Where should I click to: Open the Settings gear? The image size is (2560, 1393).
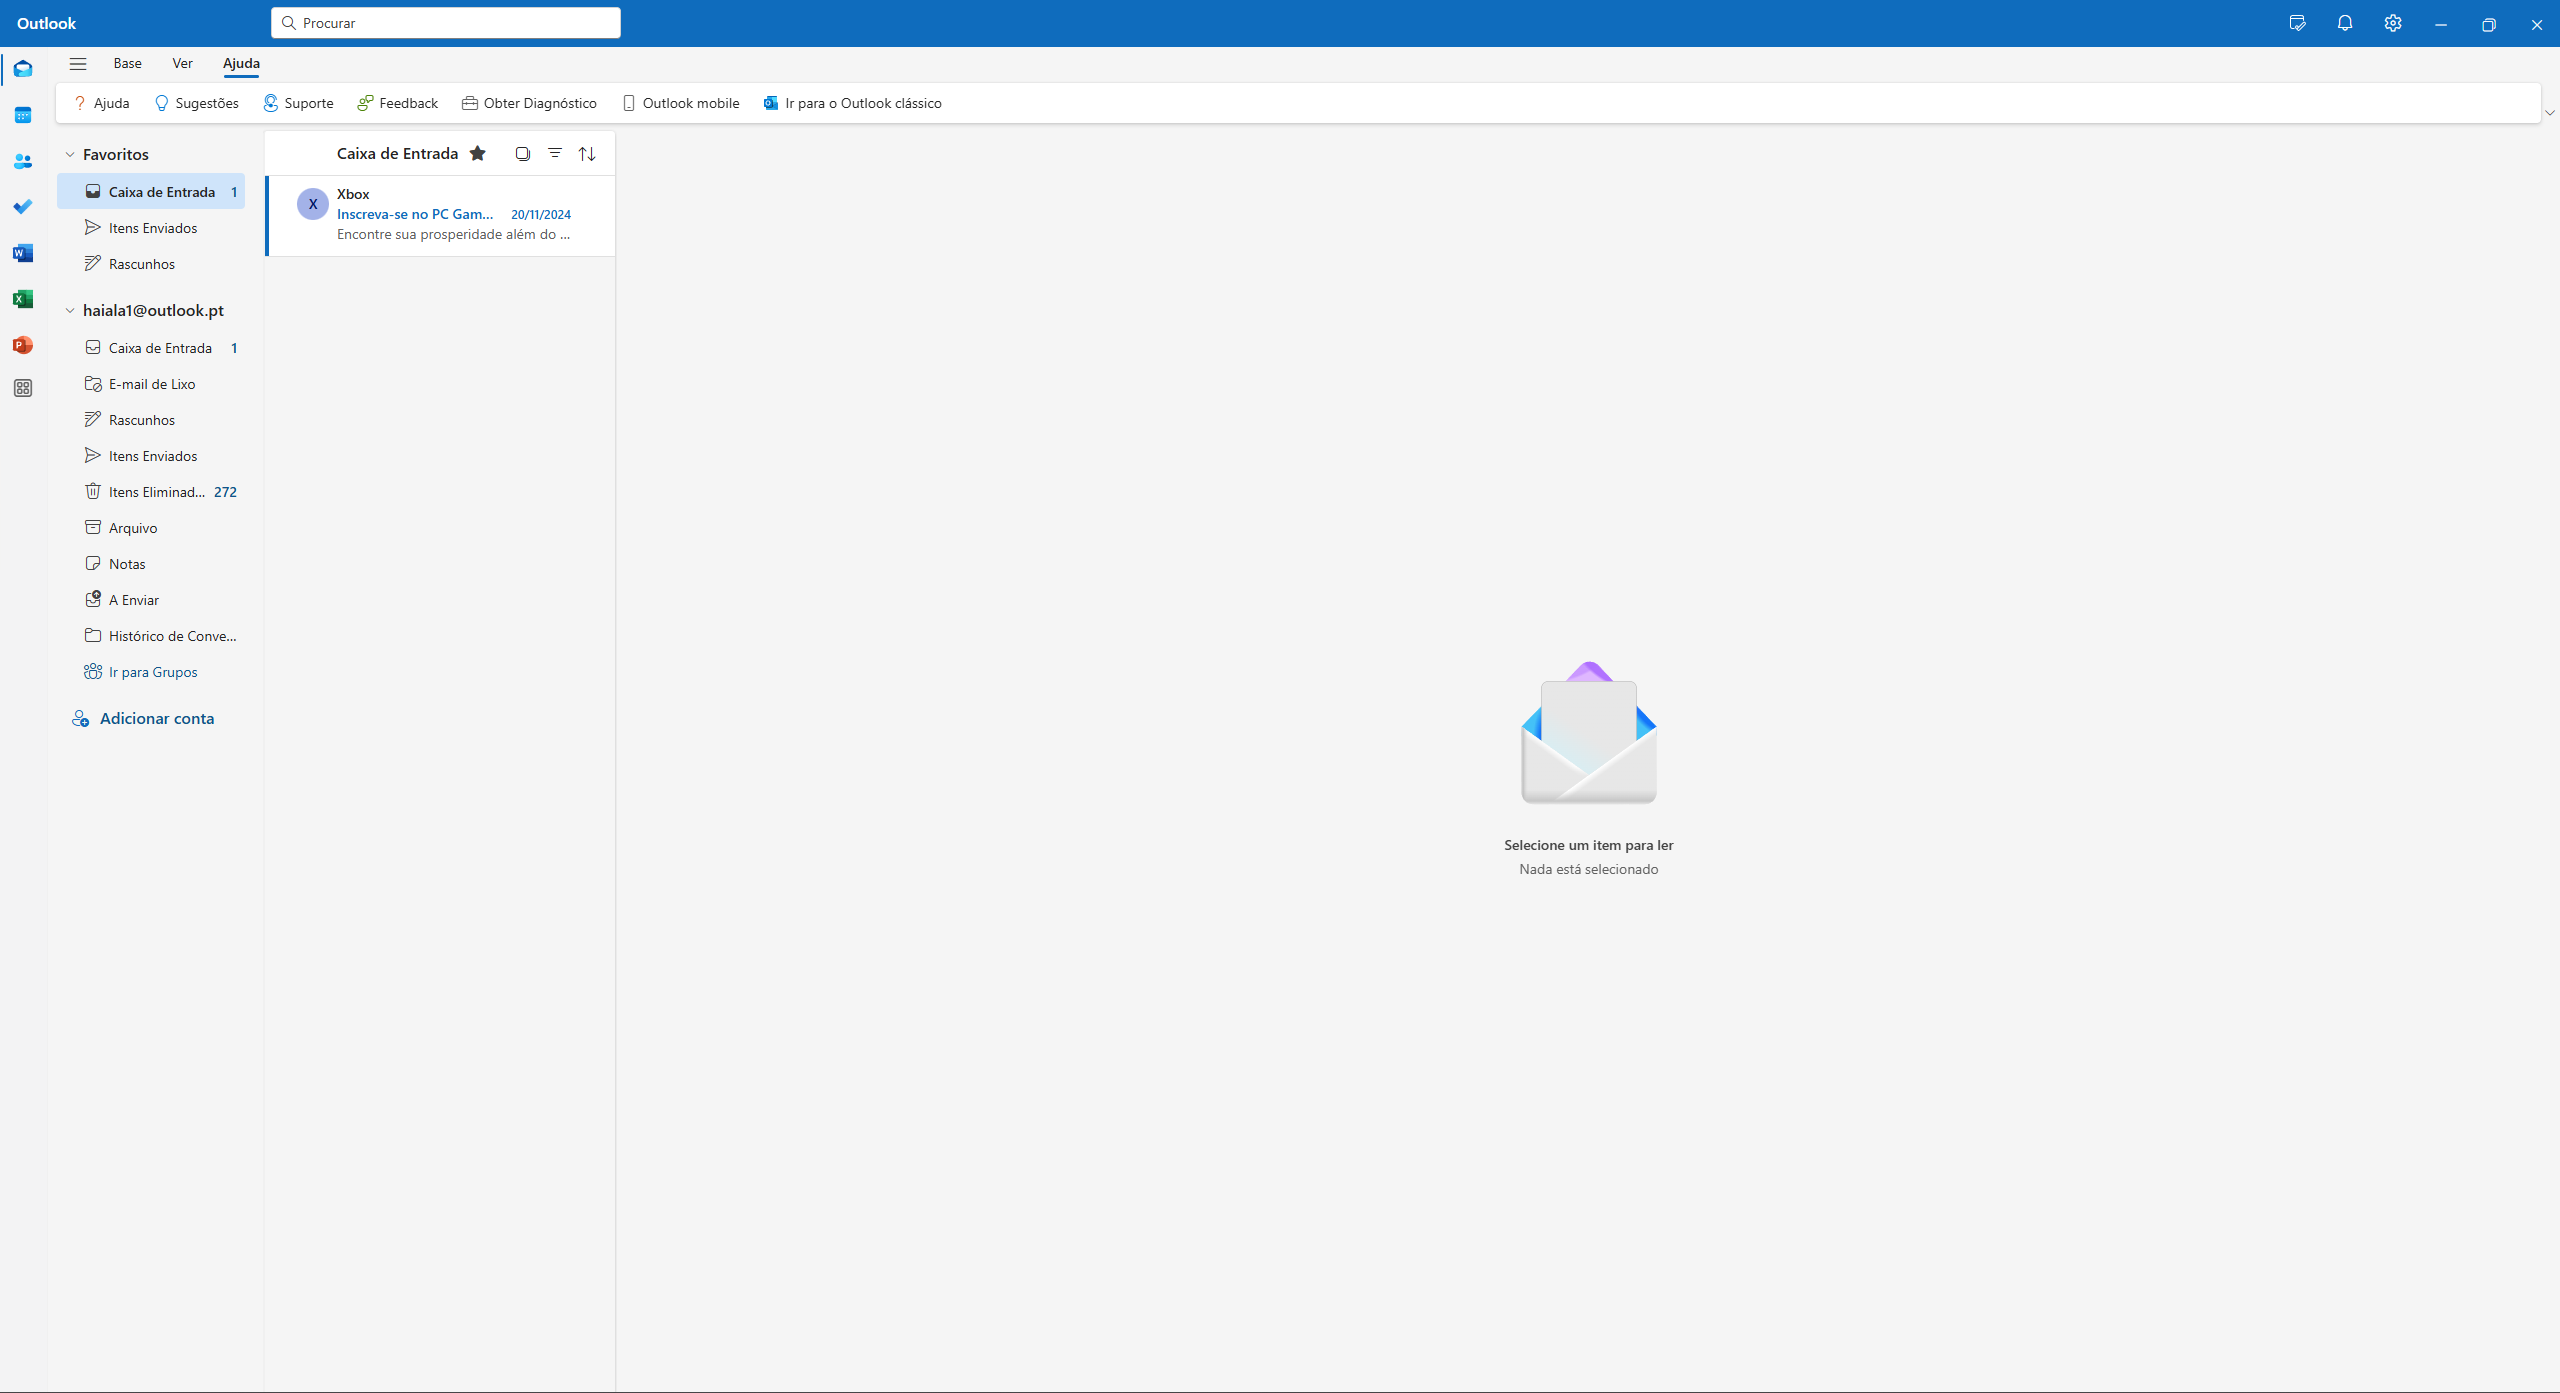[x=2393, y=23]
